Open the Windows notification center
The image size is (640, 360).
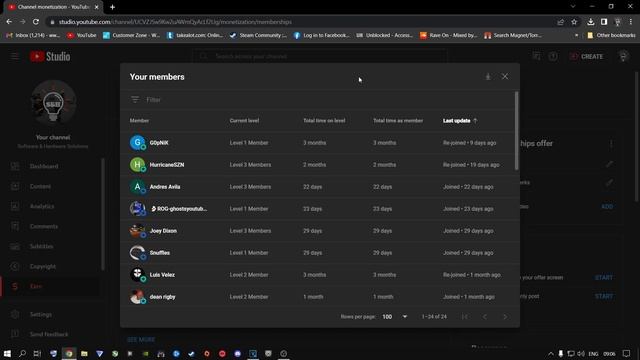627,353
